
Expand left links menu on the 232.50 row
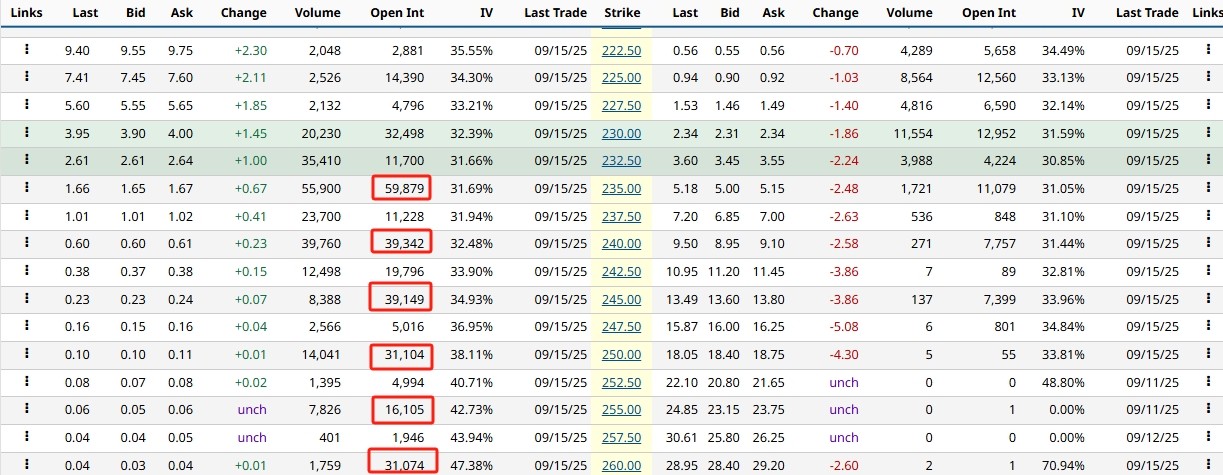(x=27, y=160)
